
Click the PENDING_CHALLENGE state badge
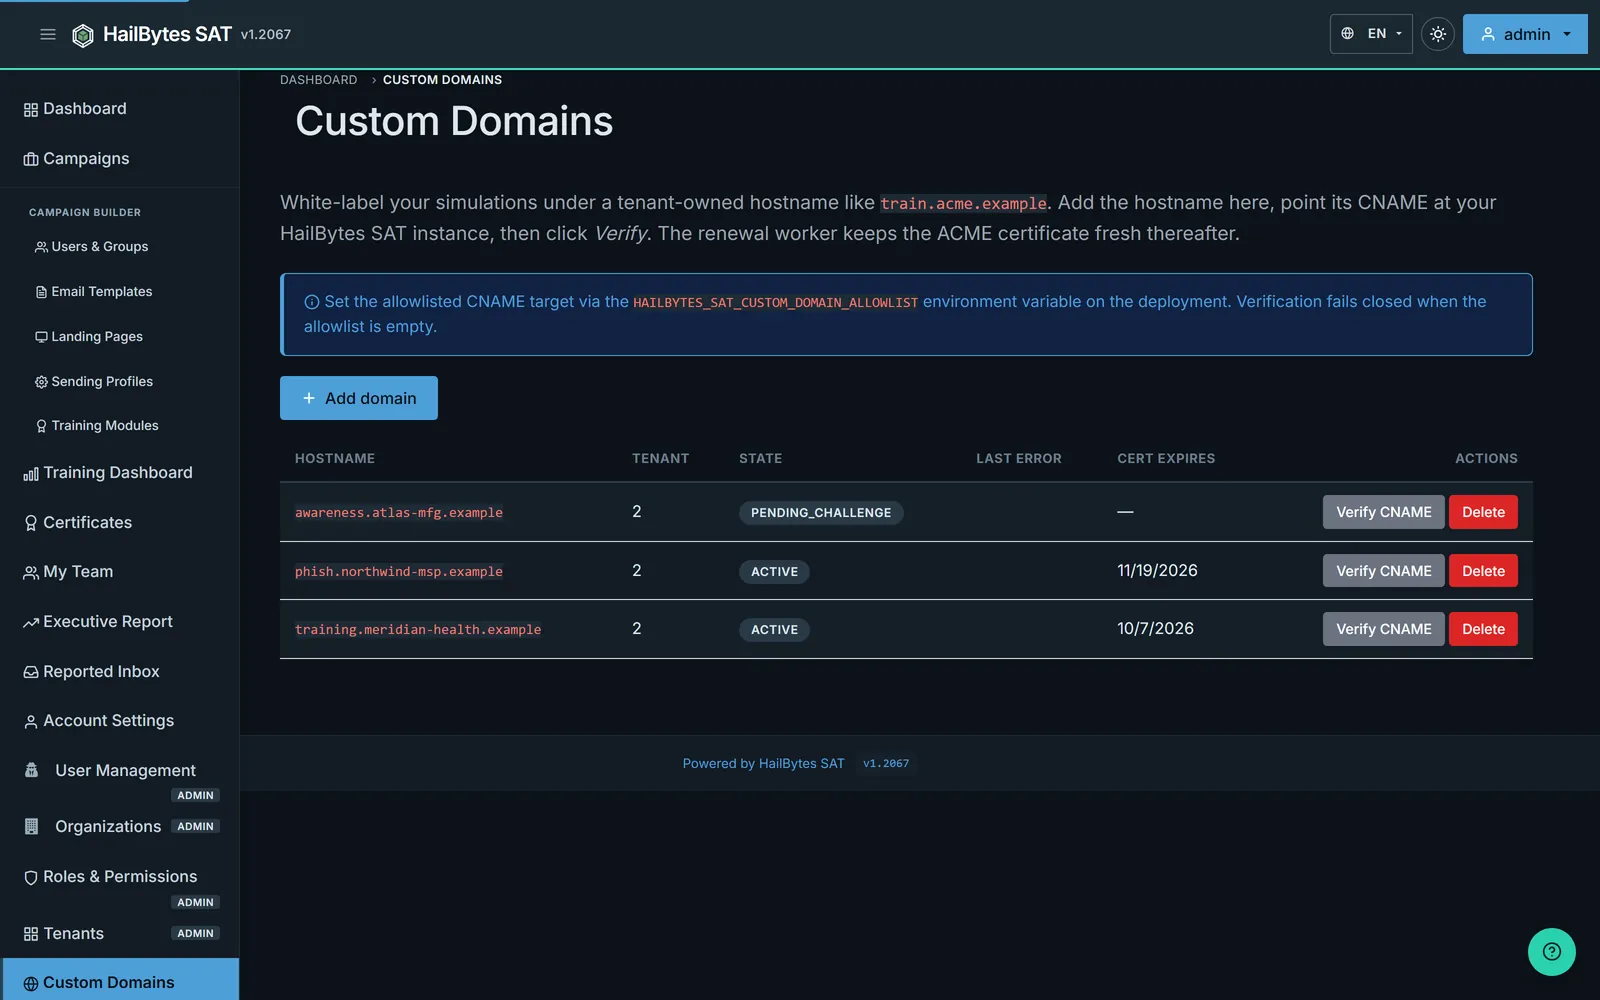coord(821,513)
